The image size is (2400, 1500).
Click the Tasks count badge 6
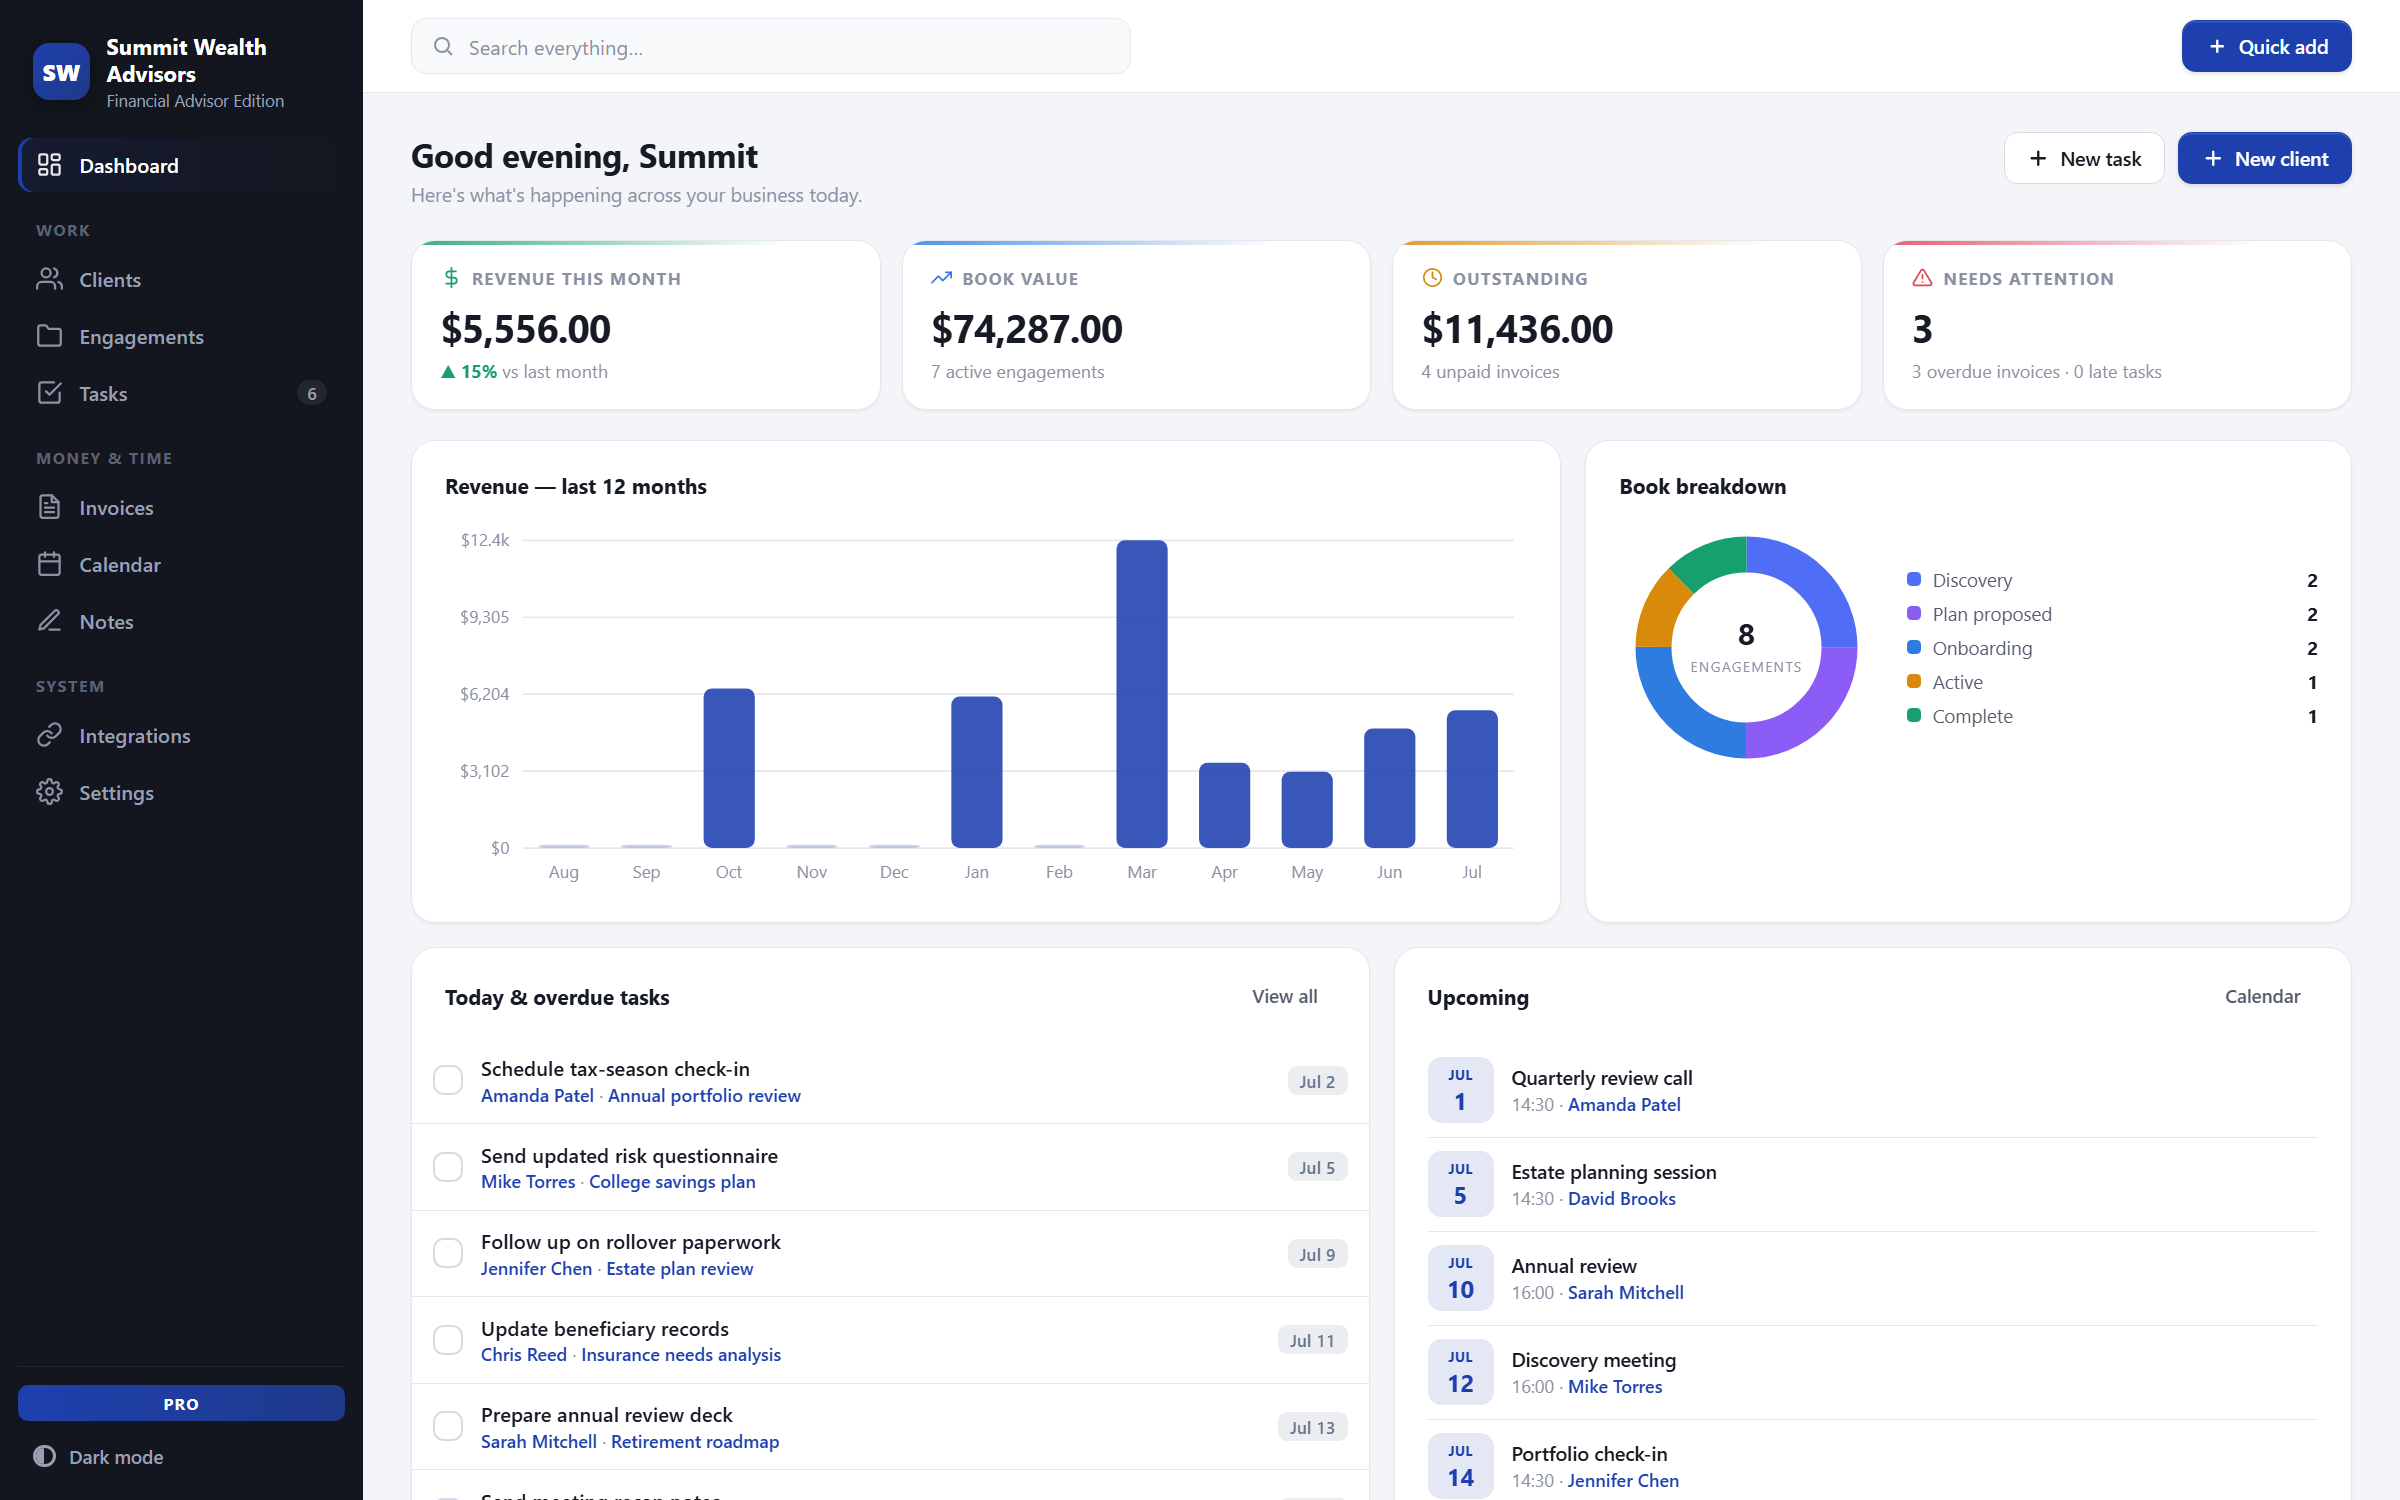pyautogui.click(x=312, y=393)
